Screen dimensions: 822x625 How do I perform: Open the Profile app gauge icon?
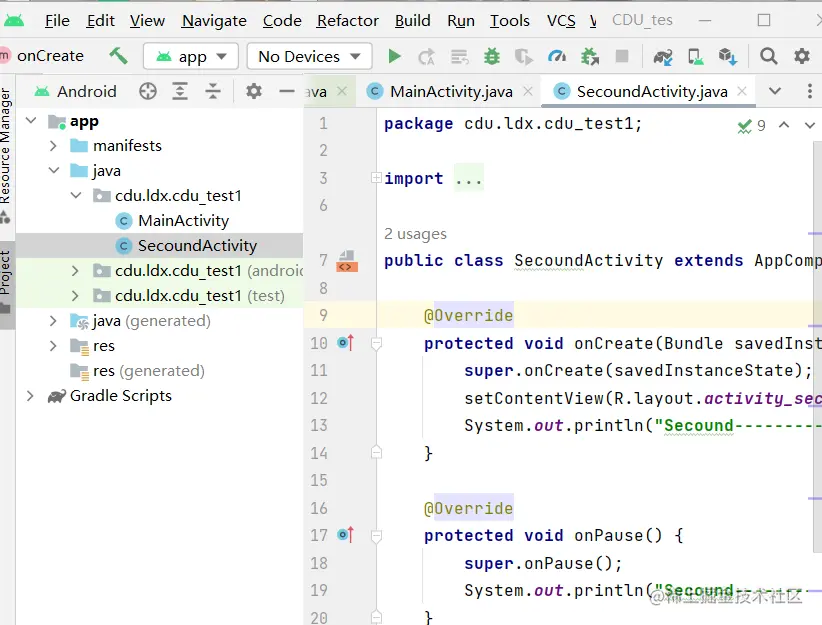coord(557,56)
